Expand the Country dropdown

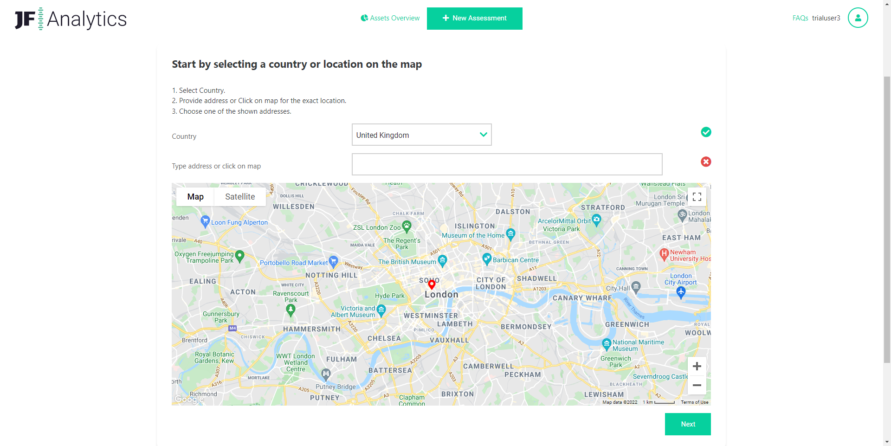coord(422,135)
